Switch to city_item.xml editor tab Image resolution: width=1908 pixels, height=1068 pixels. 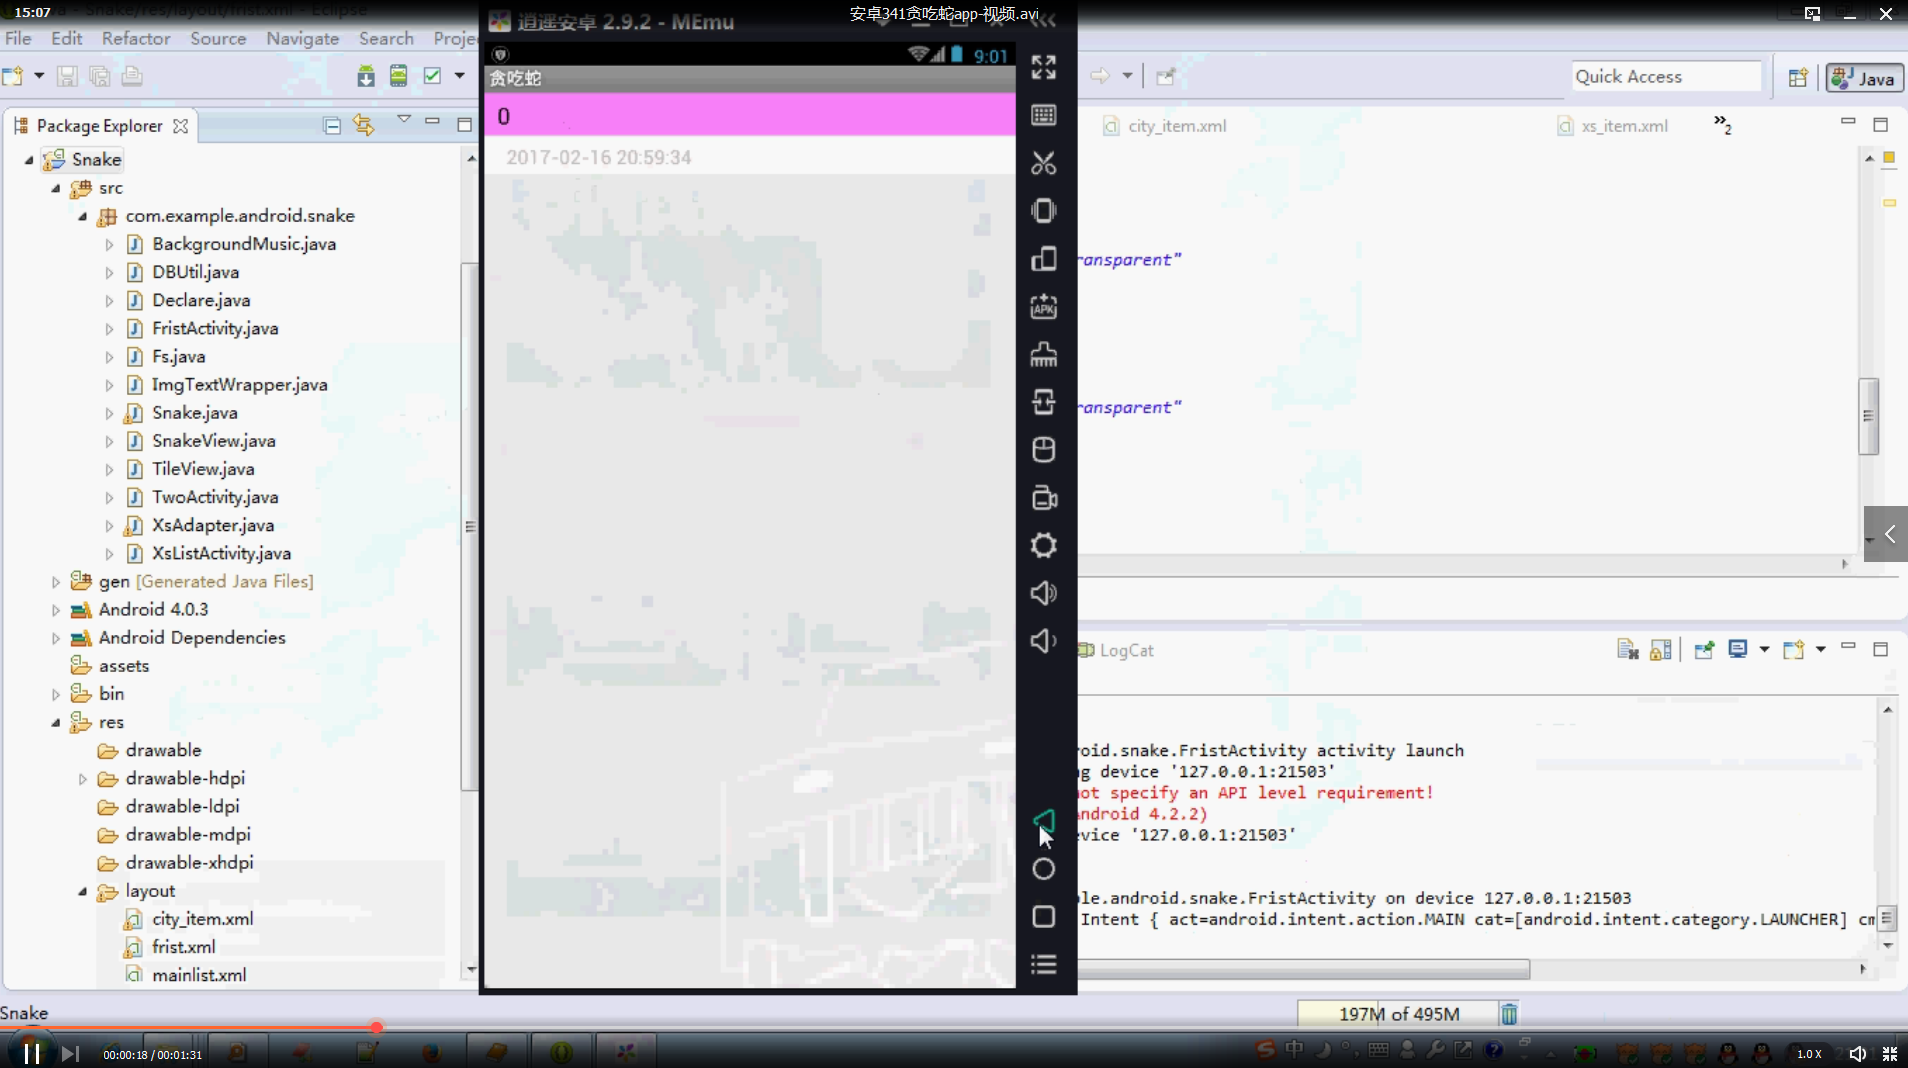click(1165, 126)
